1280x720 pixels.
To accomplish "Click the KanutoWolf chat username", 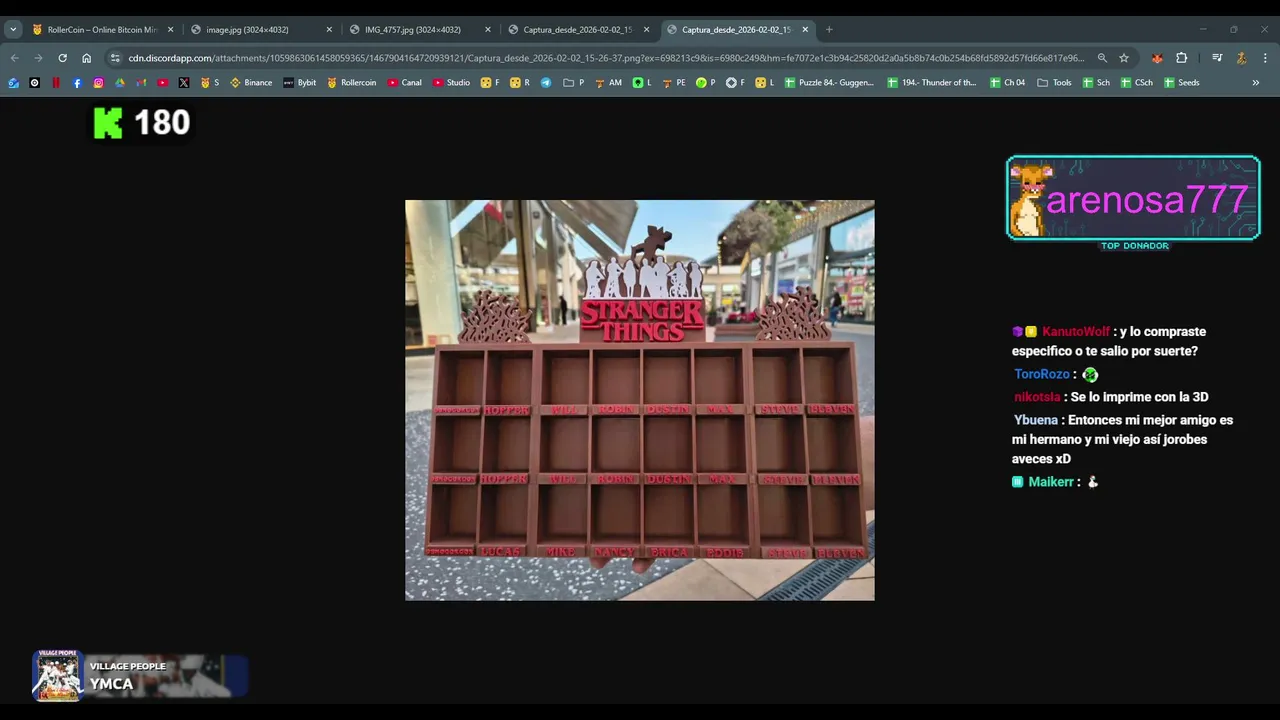I will coord(1076,332).
